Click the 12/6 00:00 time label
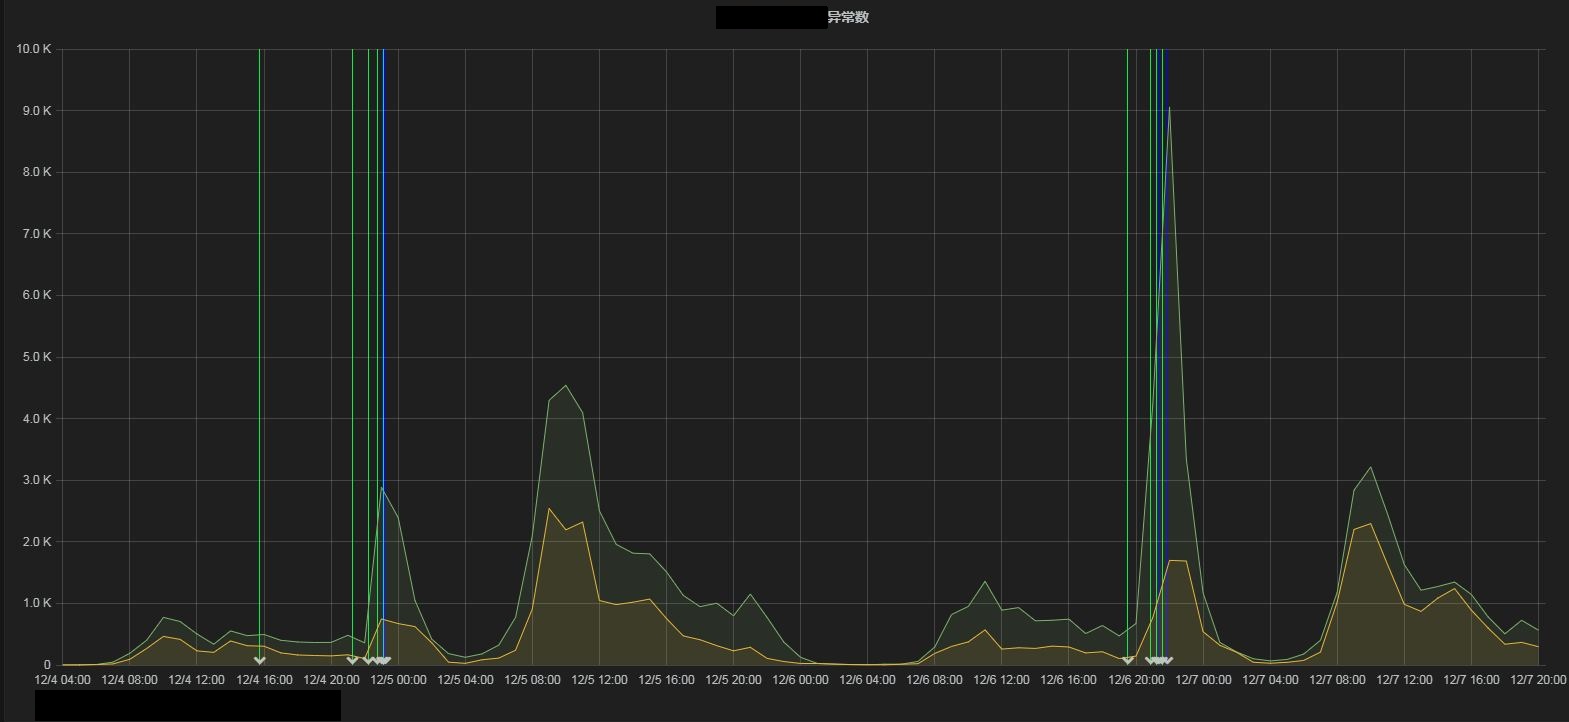This screenshot has width=1569, height=722. 800,680
